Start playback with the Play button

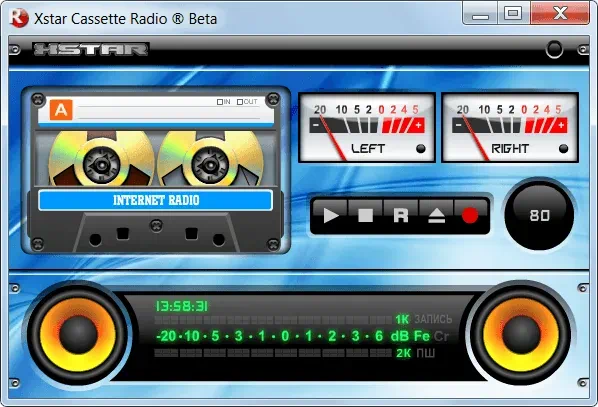(x=331, y=216)
